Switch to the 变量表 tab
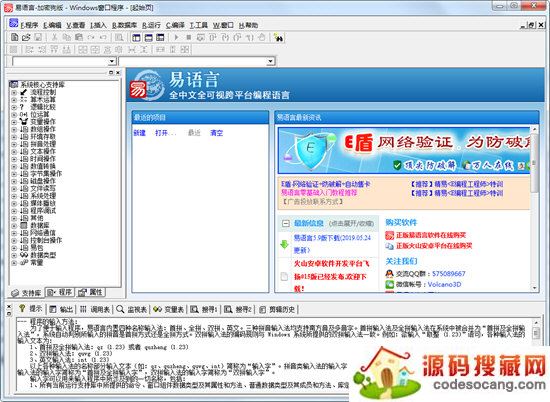This screenshot has width=550, height=402. coord(169,309)
